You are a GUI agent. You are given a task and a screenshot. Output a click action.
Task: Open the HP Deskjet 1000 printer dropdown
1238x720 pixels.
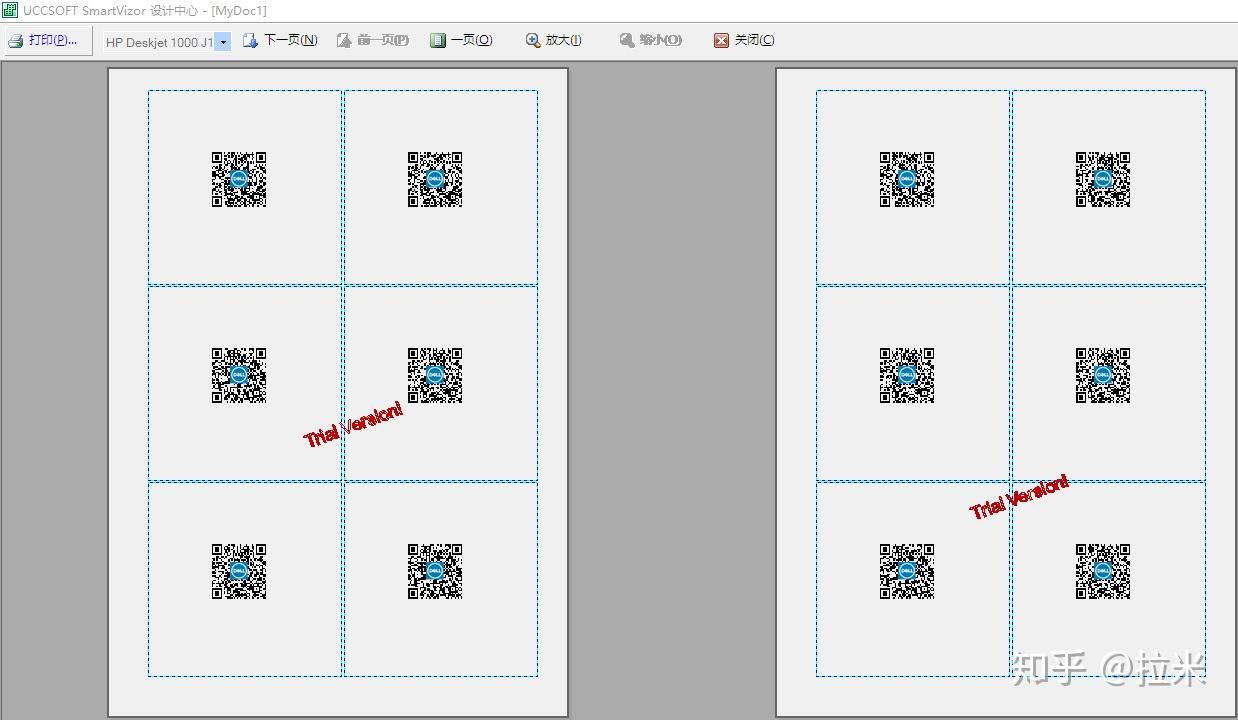coord(223,42)
